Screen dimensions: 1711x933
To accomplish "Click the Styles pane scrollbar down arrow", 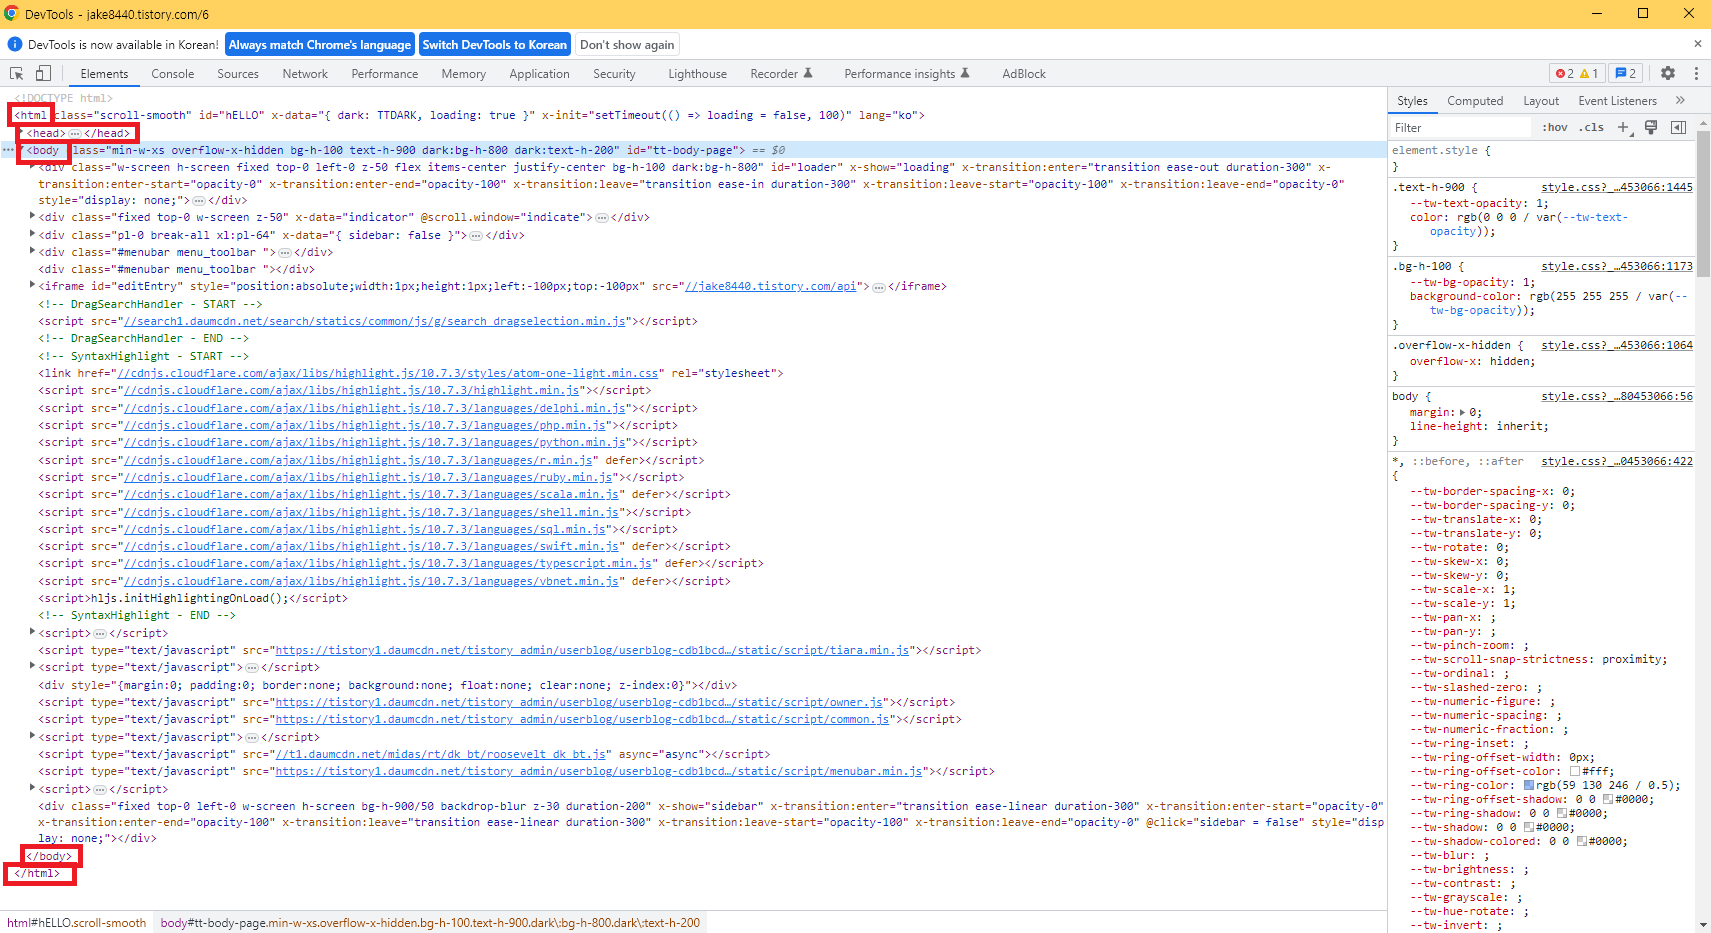I will point(1703,925).
